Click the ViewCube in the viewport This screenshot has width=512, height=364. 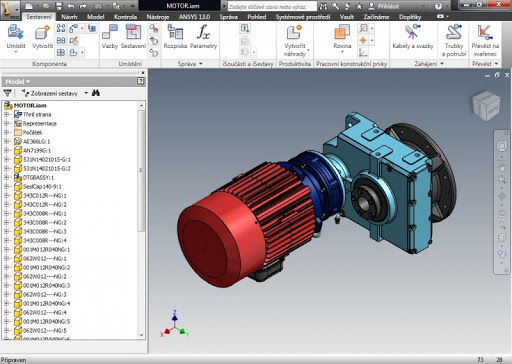486,106
